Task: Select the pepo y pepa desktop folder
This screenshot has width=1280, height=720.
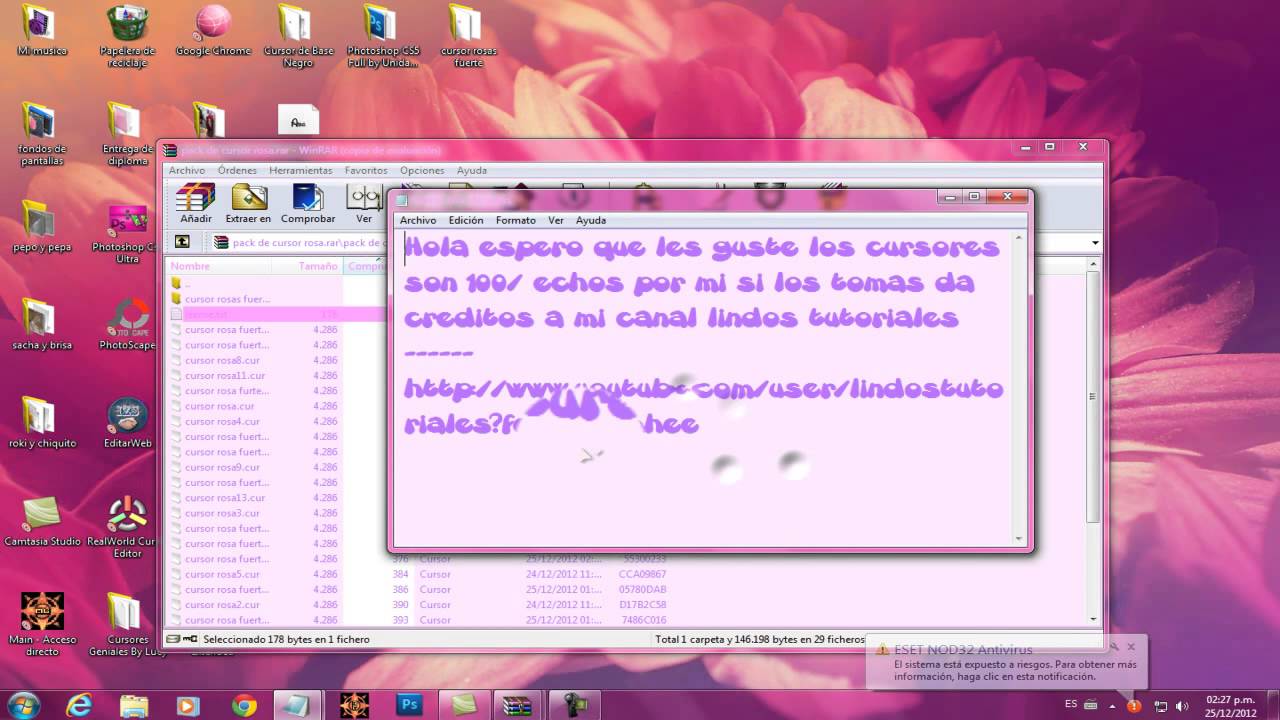Action: (42, 227)
